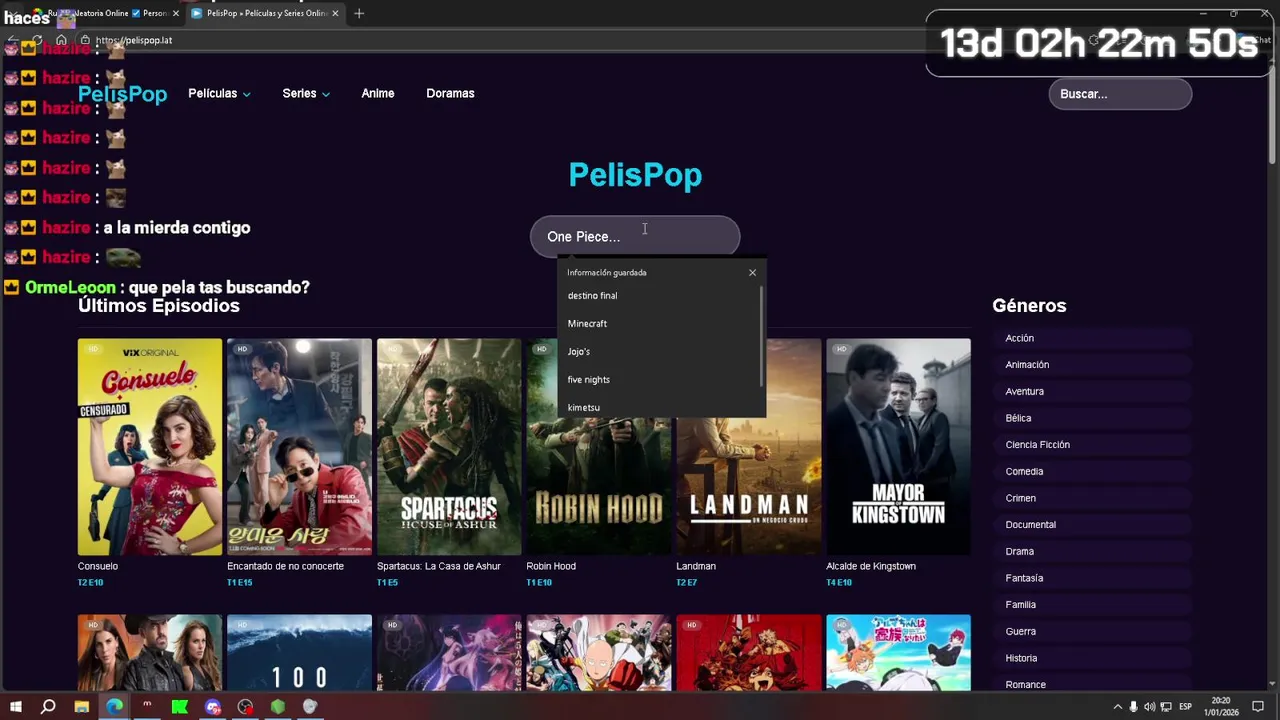Open the gray speaker taskbar app icon
Viewport: 1280px width, 720px height.
pyautogui.click(x=310, y=706)
